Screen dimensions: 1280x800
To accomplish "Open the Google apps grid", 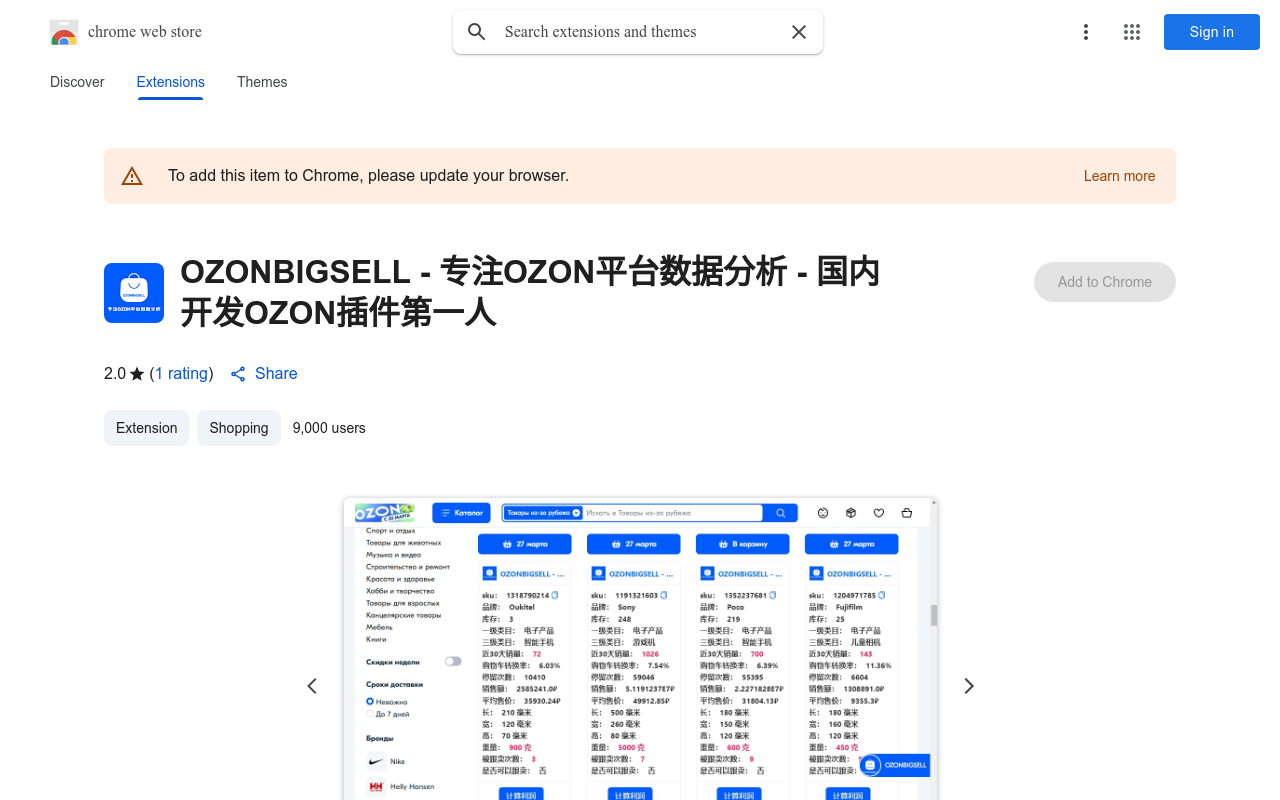I will click(x=1132, y=32).
